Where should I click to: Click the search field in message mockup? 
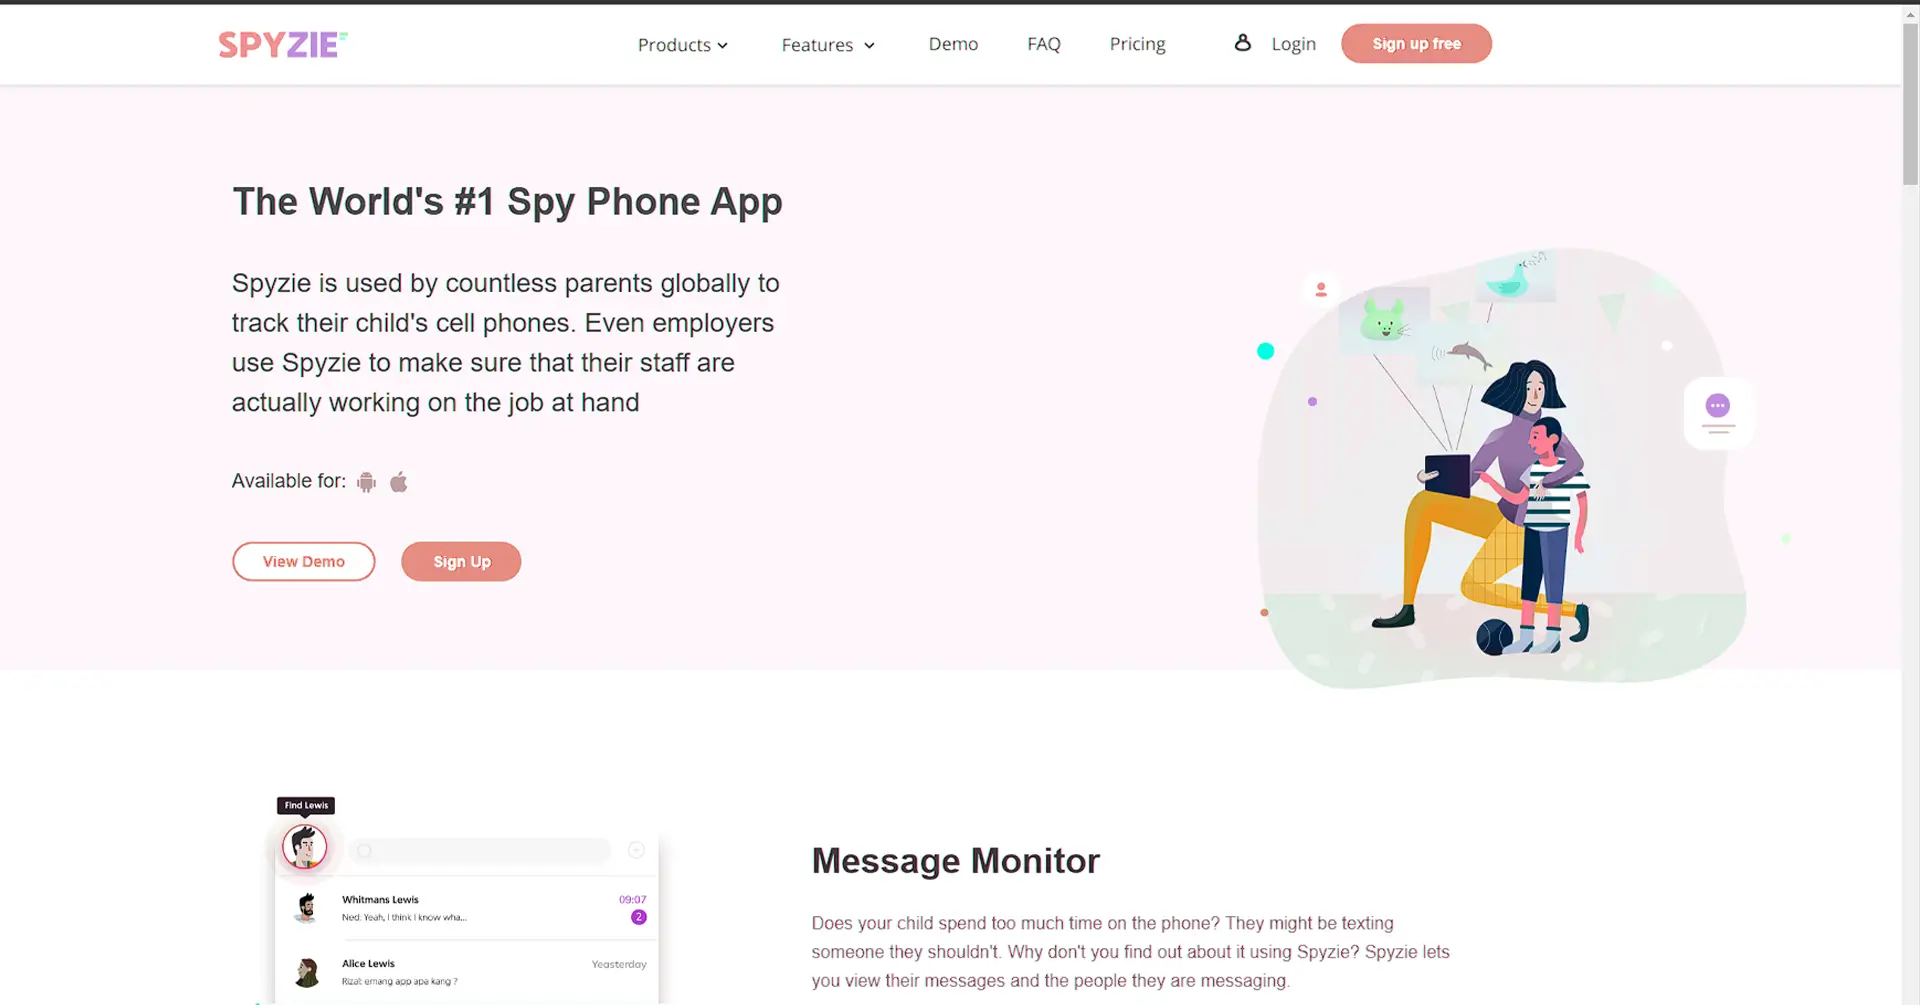pos(480,850)
